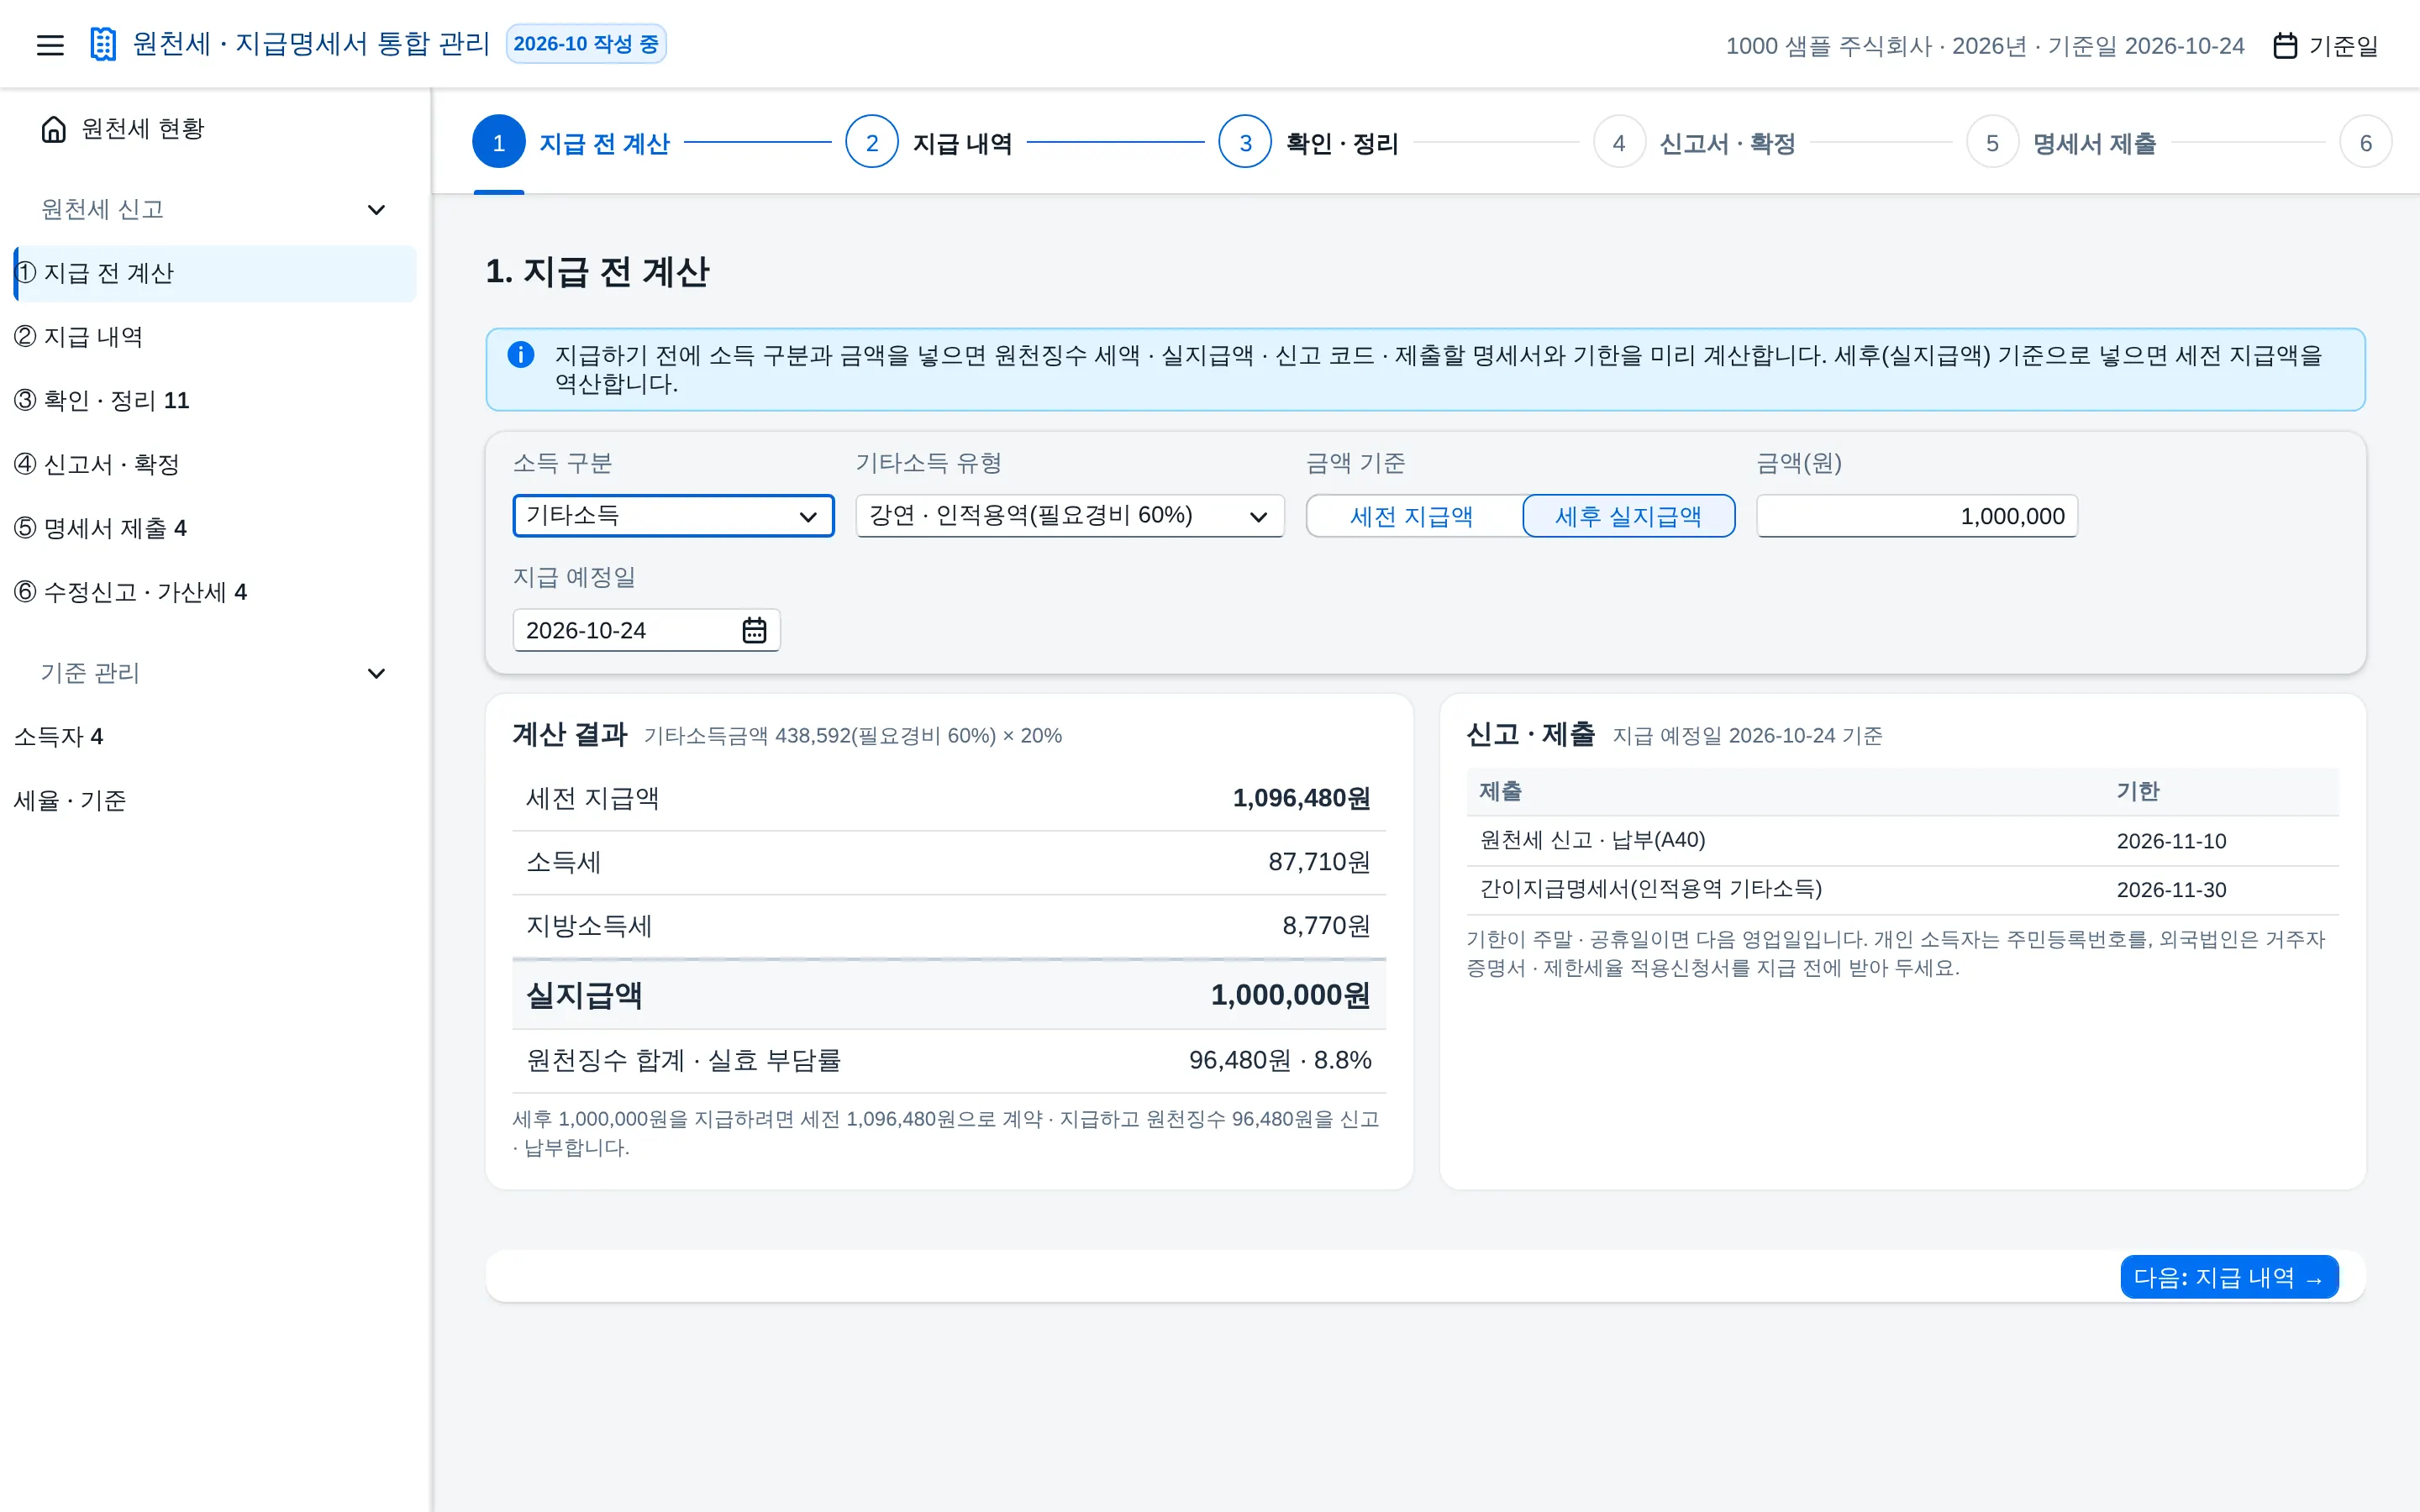Select 세후 실지급액 amount basis
The width and height of the screenshot is (2420, 1512).
point(1628,516)
